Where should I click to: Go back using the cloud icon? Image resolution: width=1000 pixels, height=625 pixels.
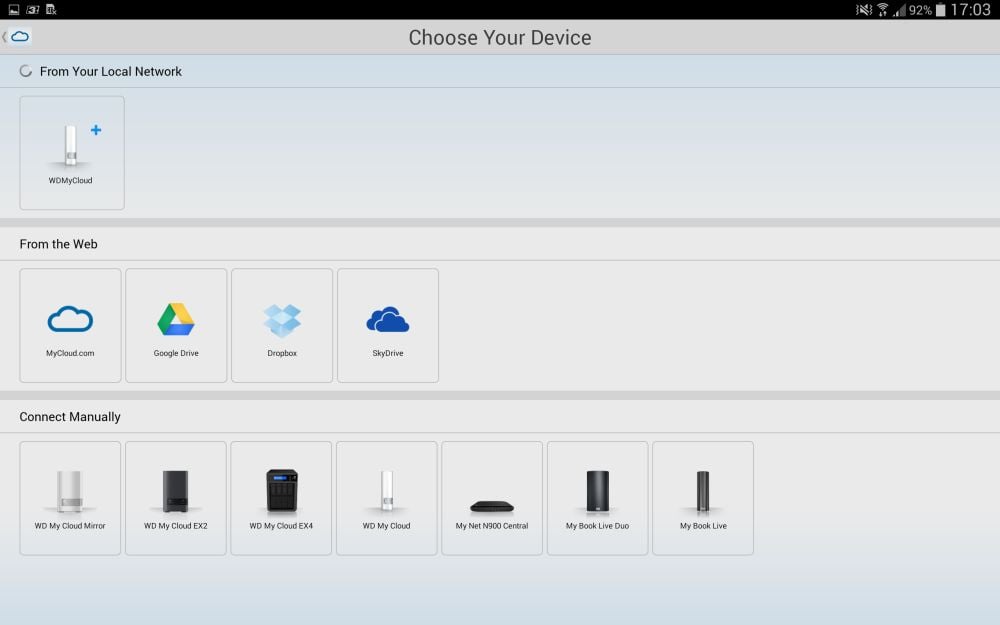[x=17, y=36]
